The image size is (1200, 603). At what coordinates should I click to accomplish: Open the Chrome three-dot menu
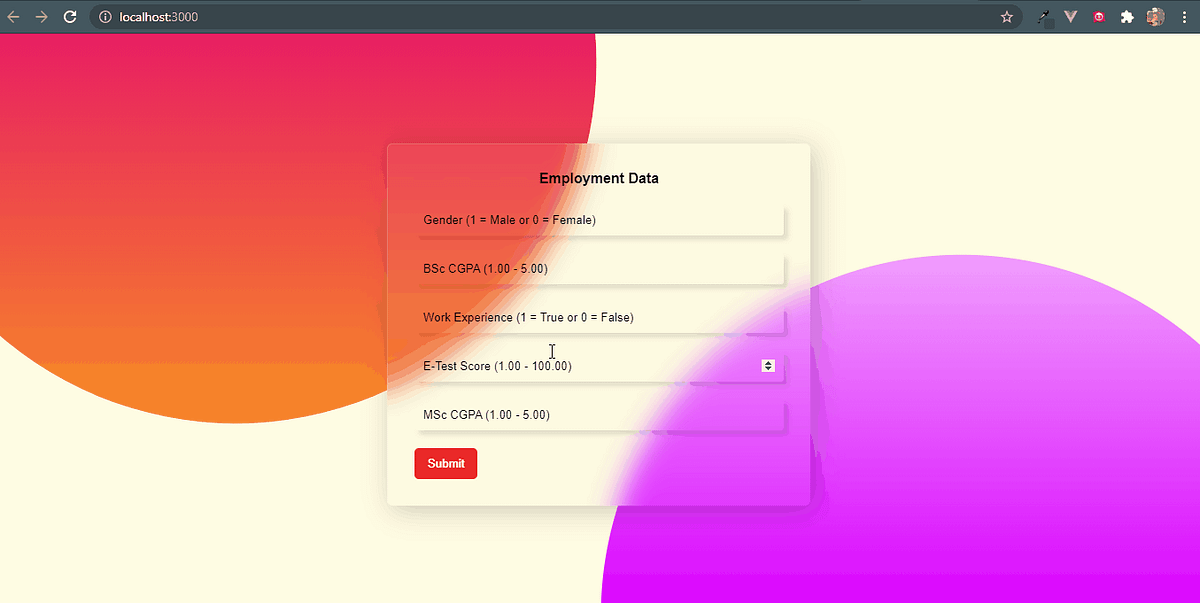point(1184,16)
